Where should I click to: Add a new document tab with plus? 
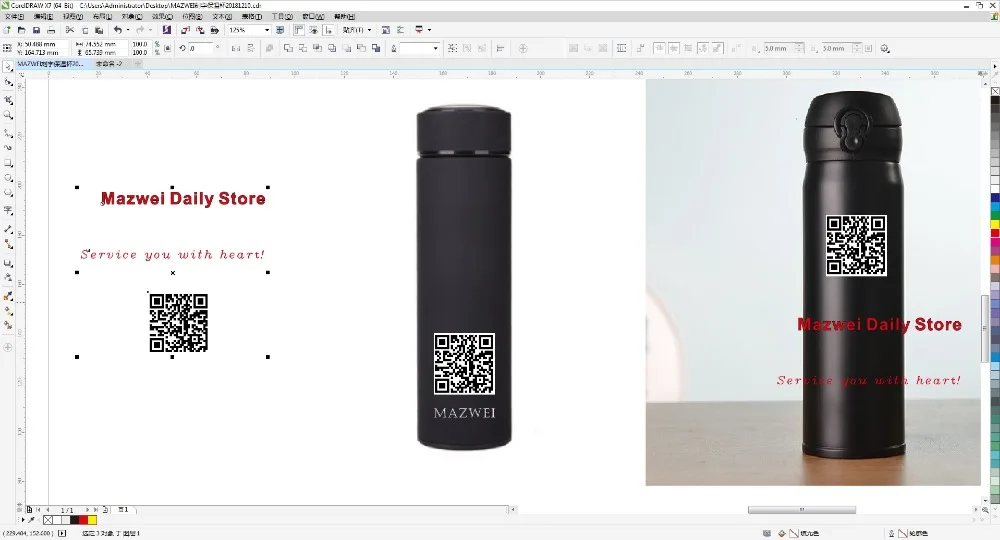click(x=137, y=64)
